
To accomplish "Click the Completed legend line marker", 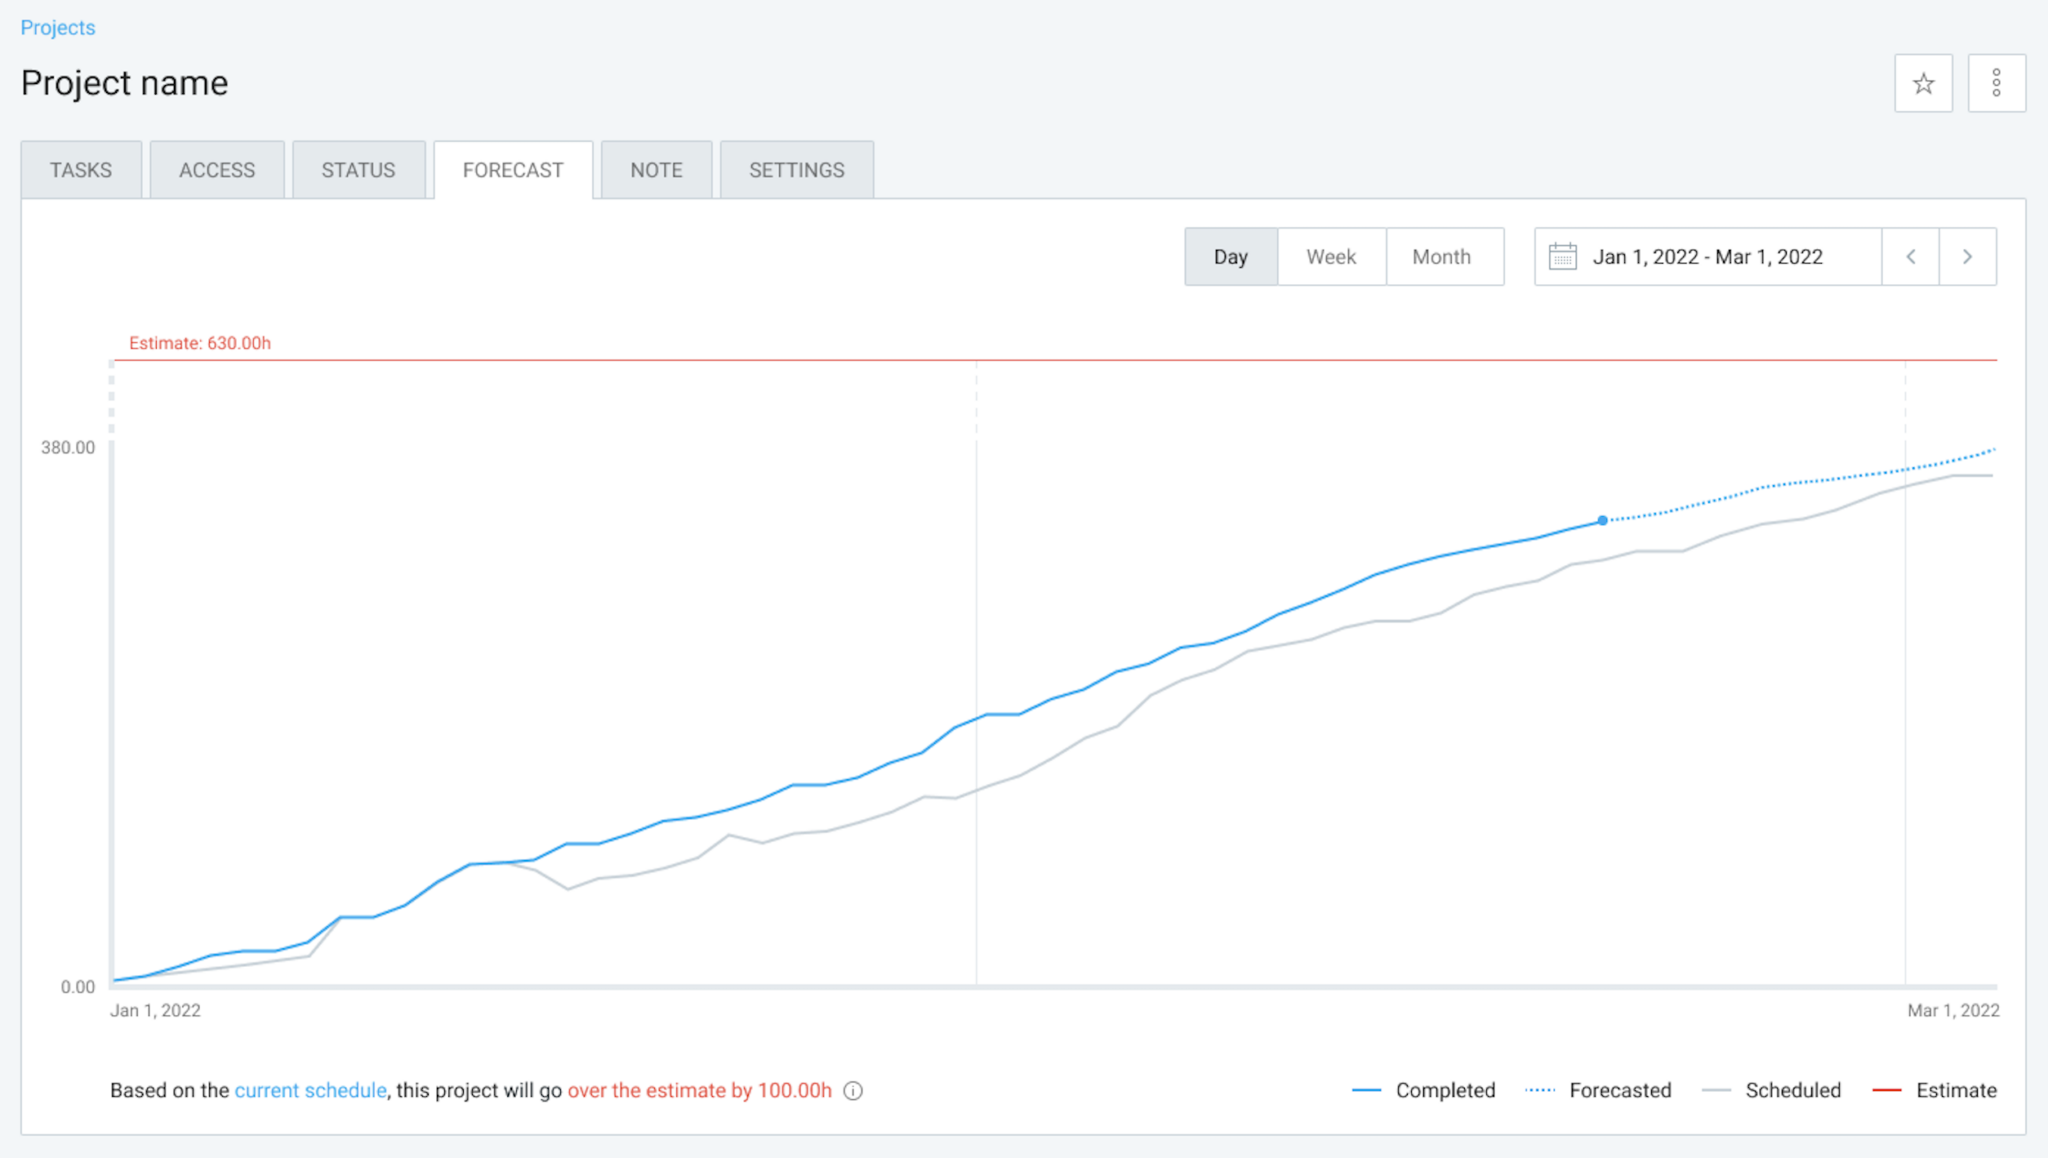I will (x=1366, y=1091).
